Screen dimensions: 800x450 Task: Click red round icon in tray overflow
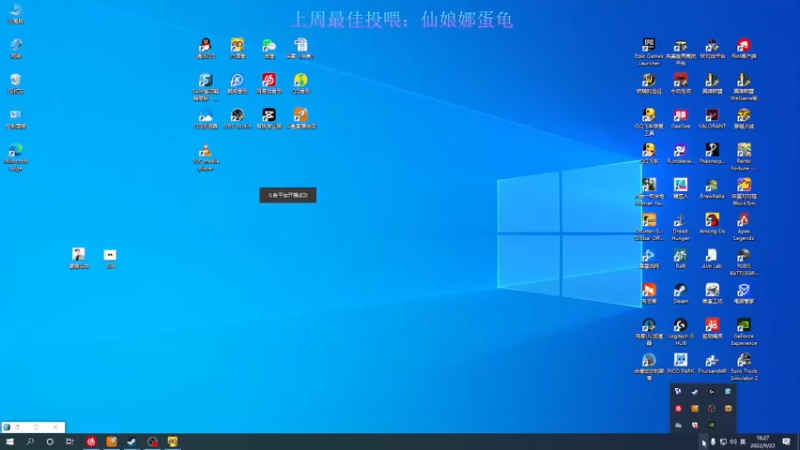[678, 409]
